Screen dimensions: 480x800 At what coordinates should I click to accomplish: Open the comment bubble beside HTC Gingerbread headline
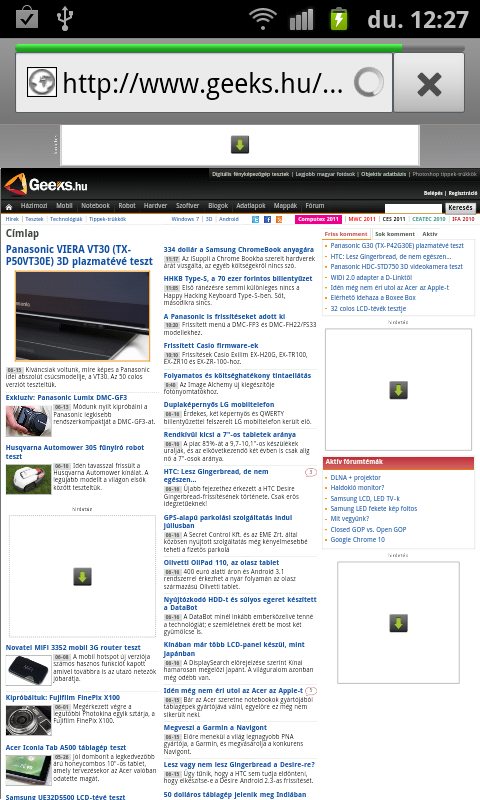tap(311, 472)
